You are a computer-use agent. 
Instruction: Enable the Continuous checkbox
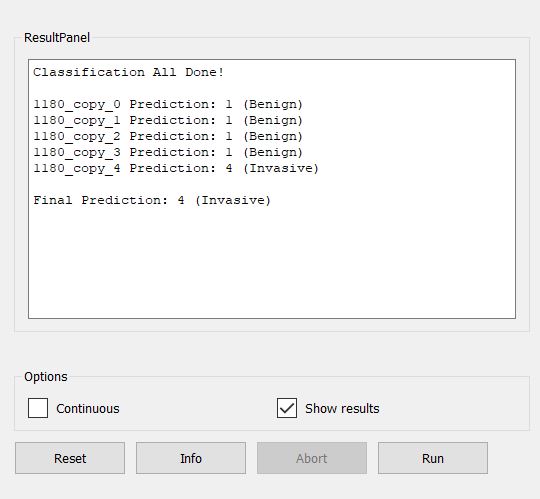click(38, 408)
